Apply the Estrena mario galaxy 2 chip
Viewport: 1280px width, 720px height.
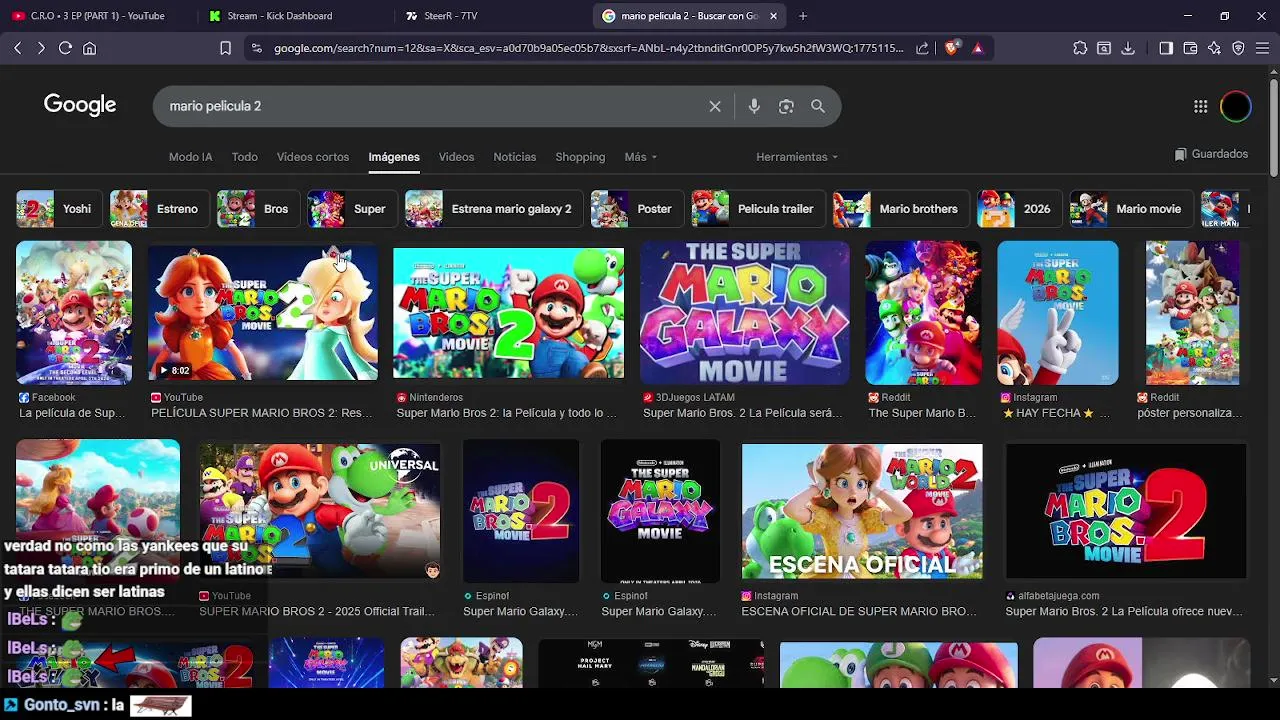click(494, 209)
